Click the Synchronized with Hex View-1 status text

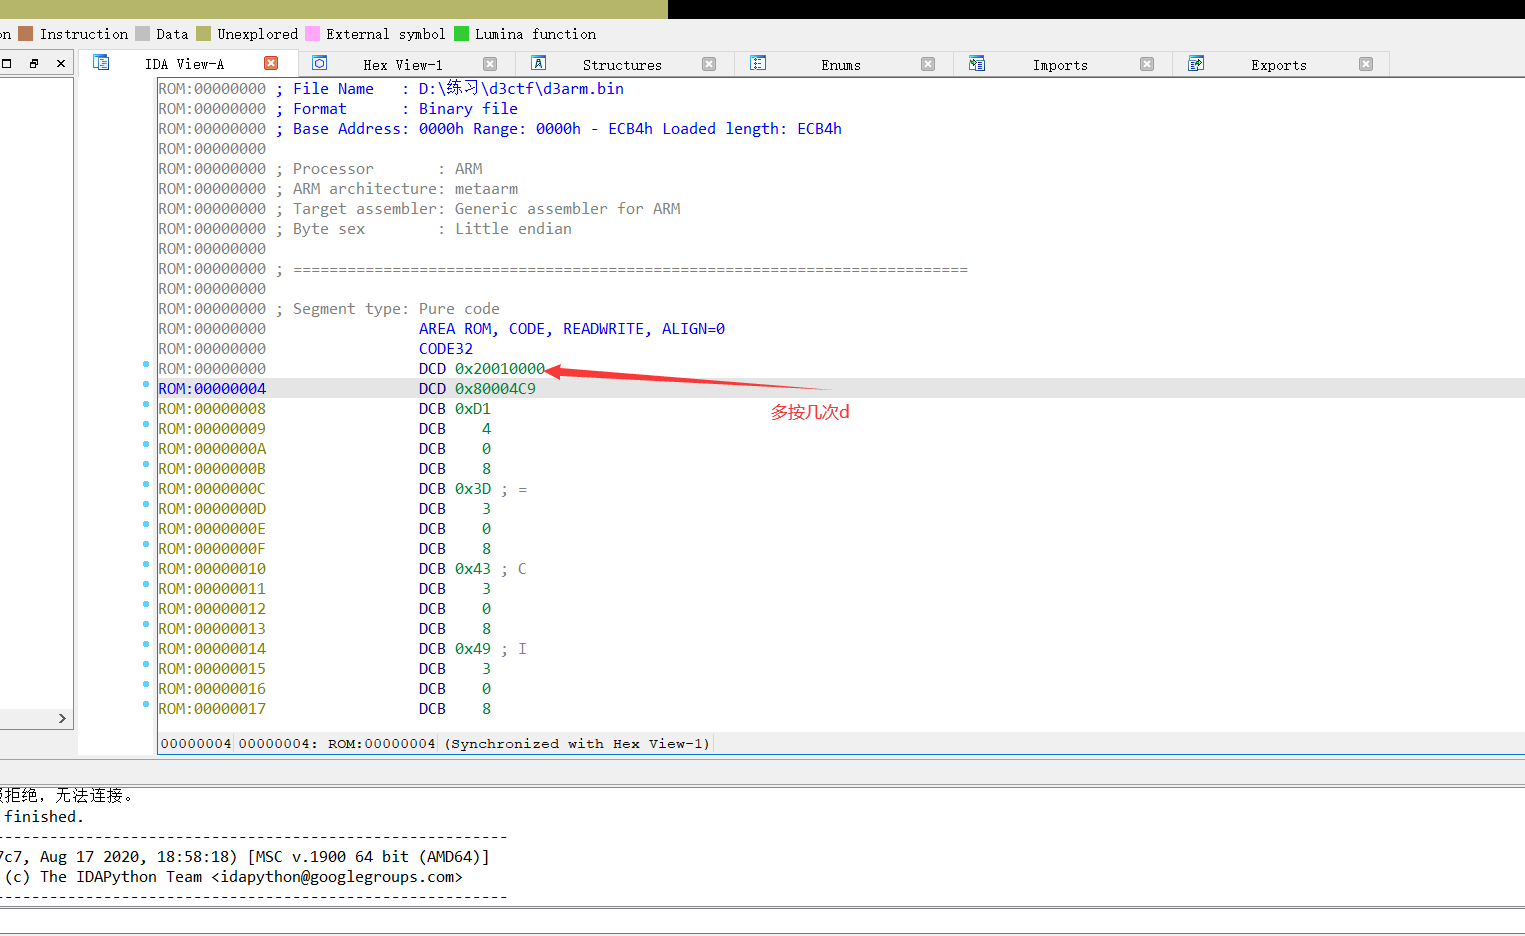[580, 743]
